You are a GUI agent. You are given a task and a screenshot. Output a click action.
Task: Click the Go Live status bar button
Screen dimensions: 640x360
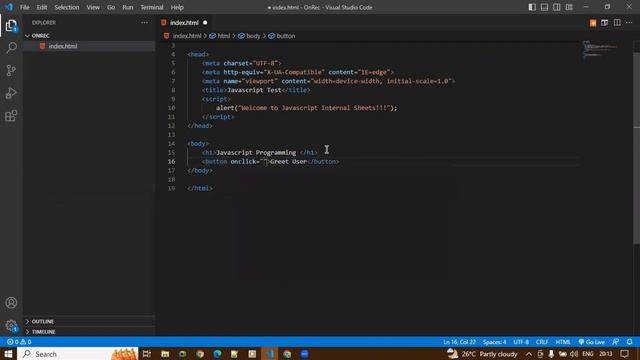591,342
